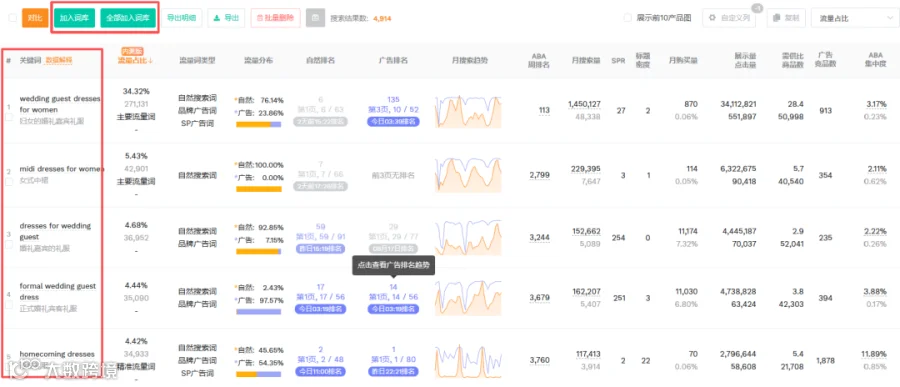The height and width of the screenshot is (387, 900).
Task: Enable 展示前10产品图 checkbox
Action: click(x=628, y=18)
